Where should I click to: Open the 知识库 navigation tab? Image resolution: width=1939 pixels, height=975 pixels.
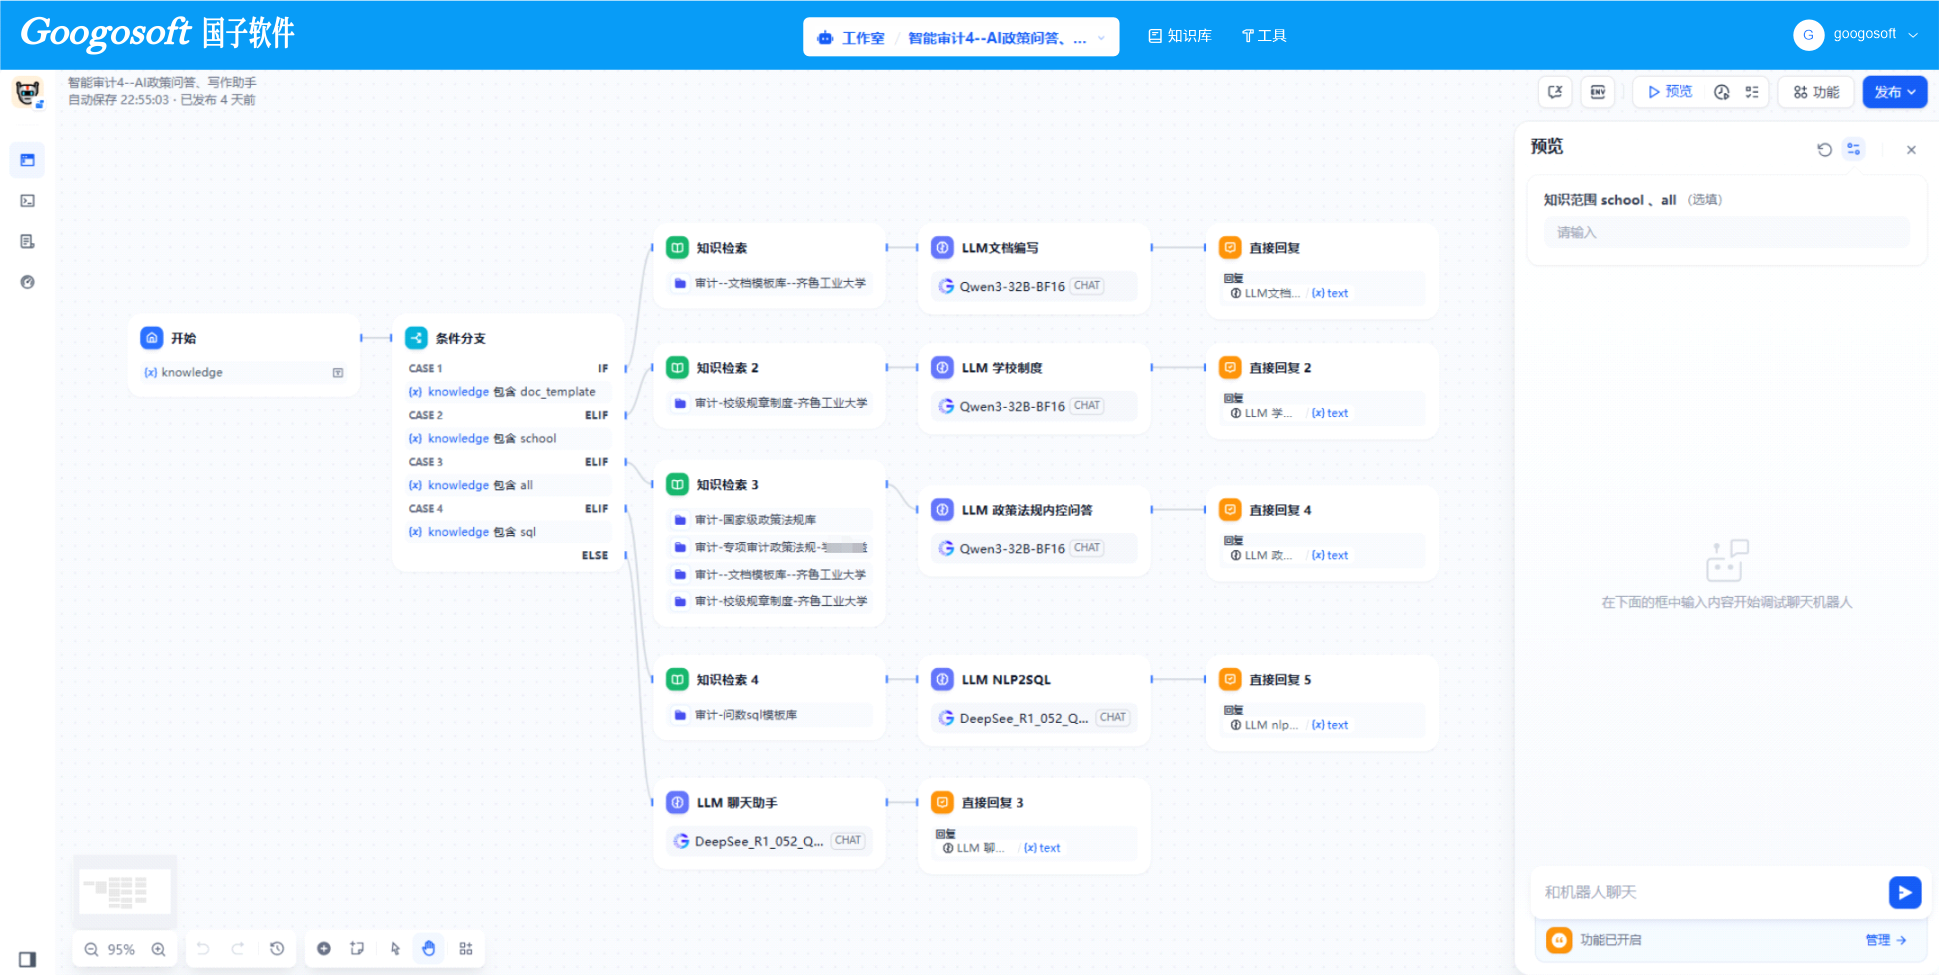[1180, 36]
